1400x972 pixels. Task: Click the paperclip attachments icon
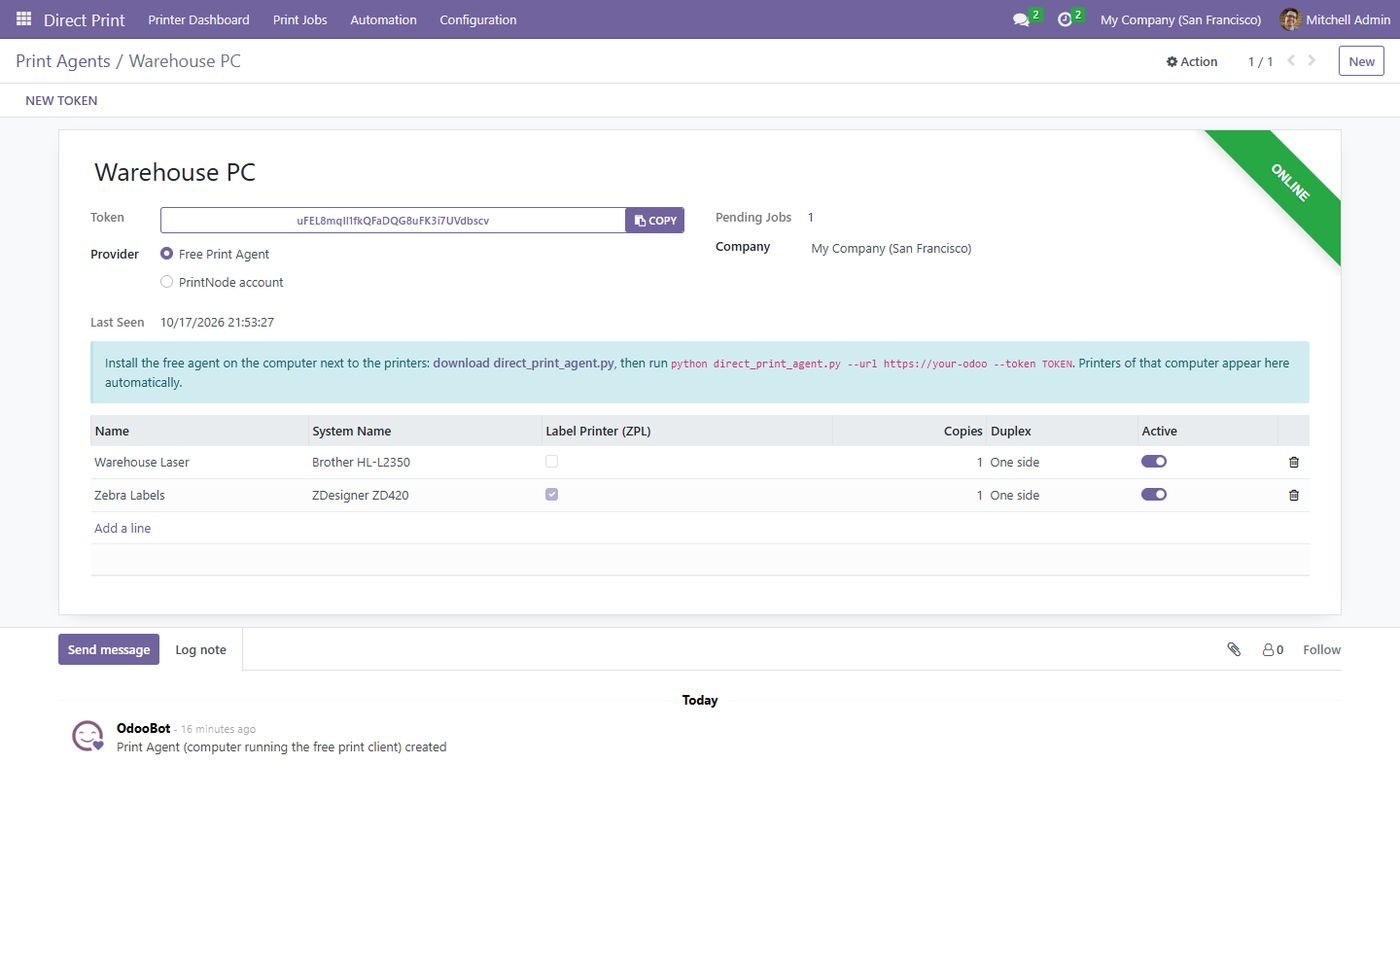pos(1234,649)
